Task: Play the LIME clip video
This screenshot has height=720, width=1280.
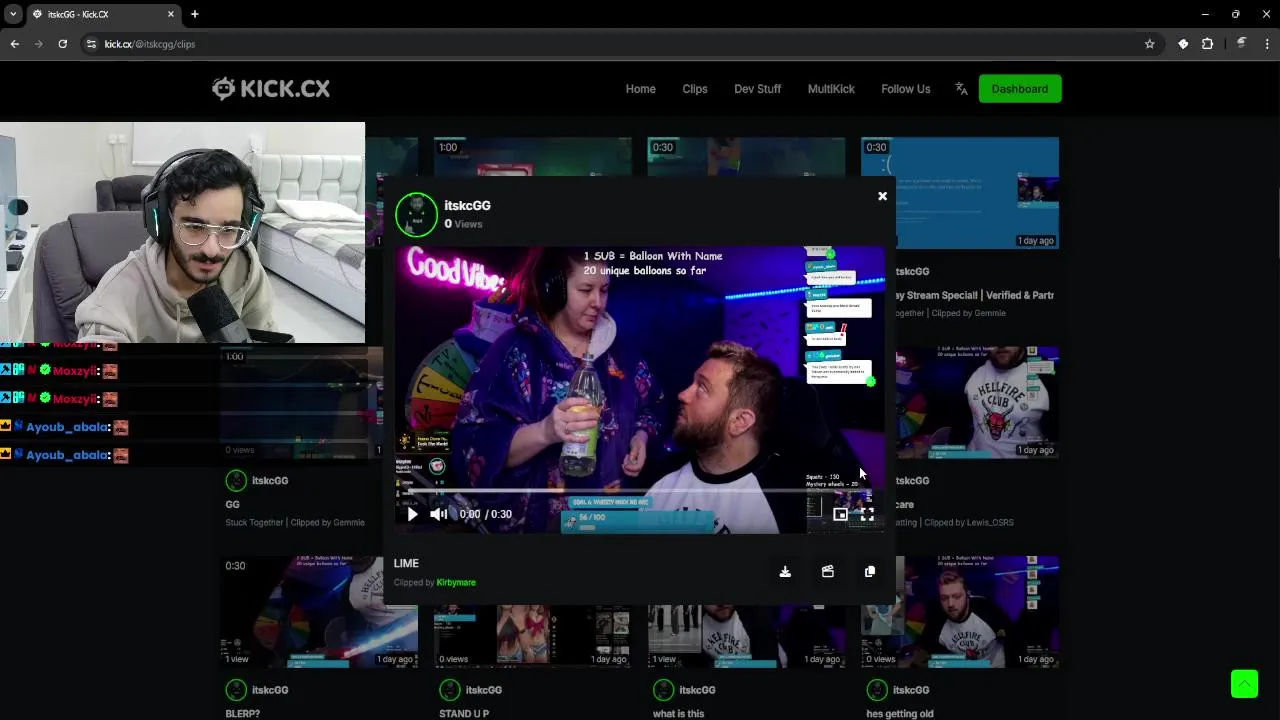Action: (x=412, y=514)
